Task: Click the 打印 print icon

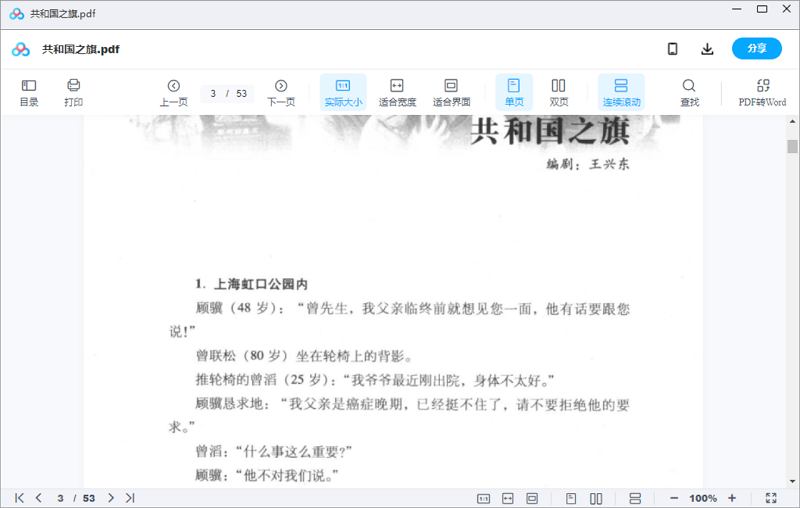Action: click(x=73, y=92)
